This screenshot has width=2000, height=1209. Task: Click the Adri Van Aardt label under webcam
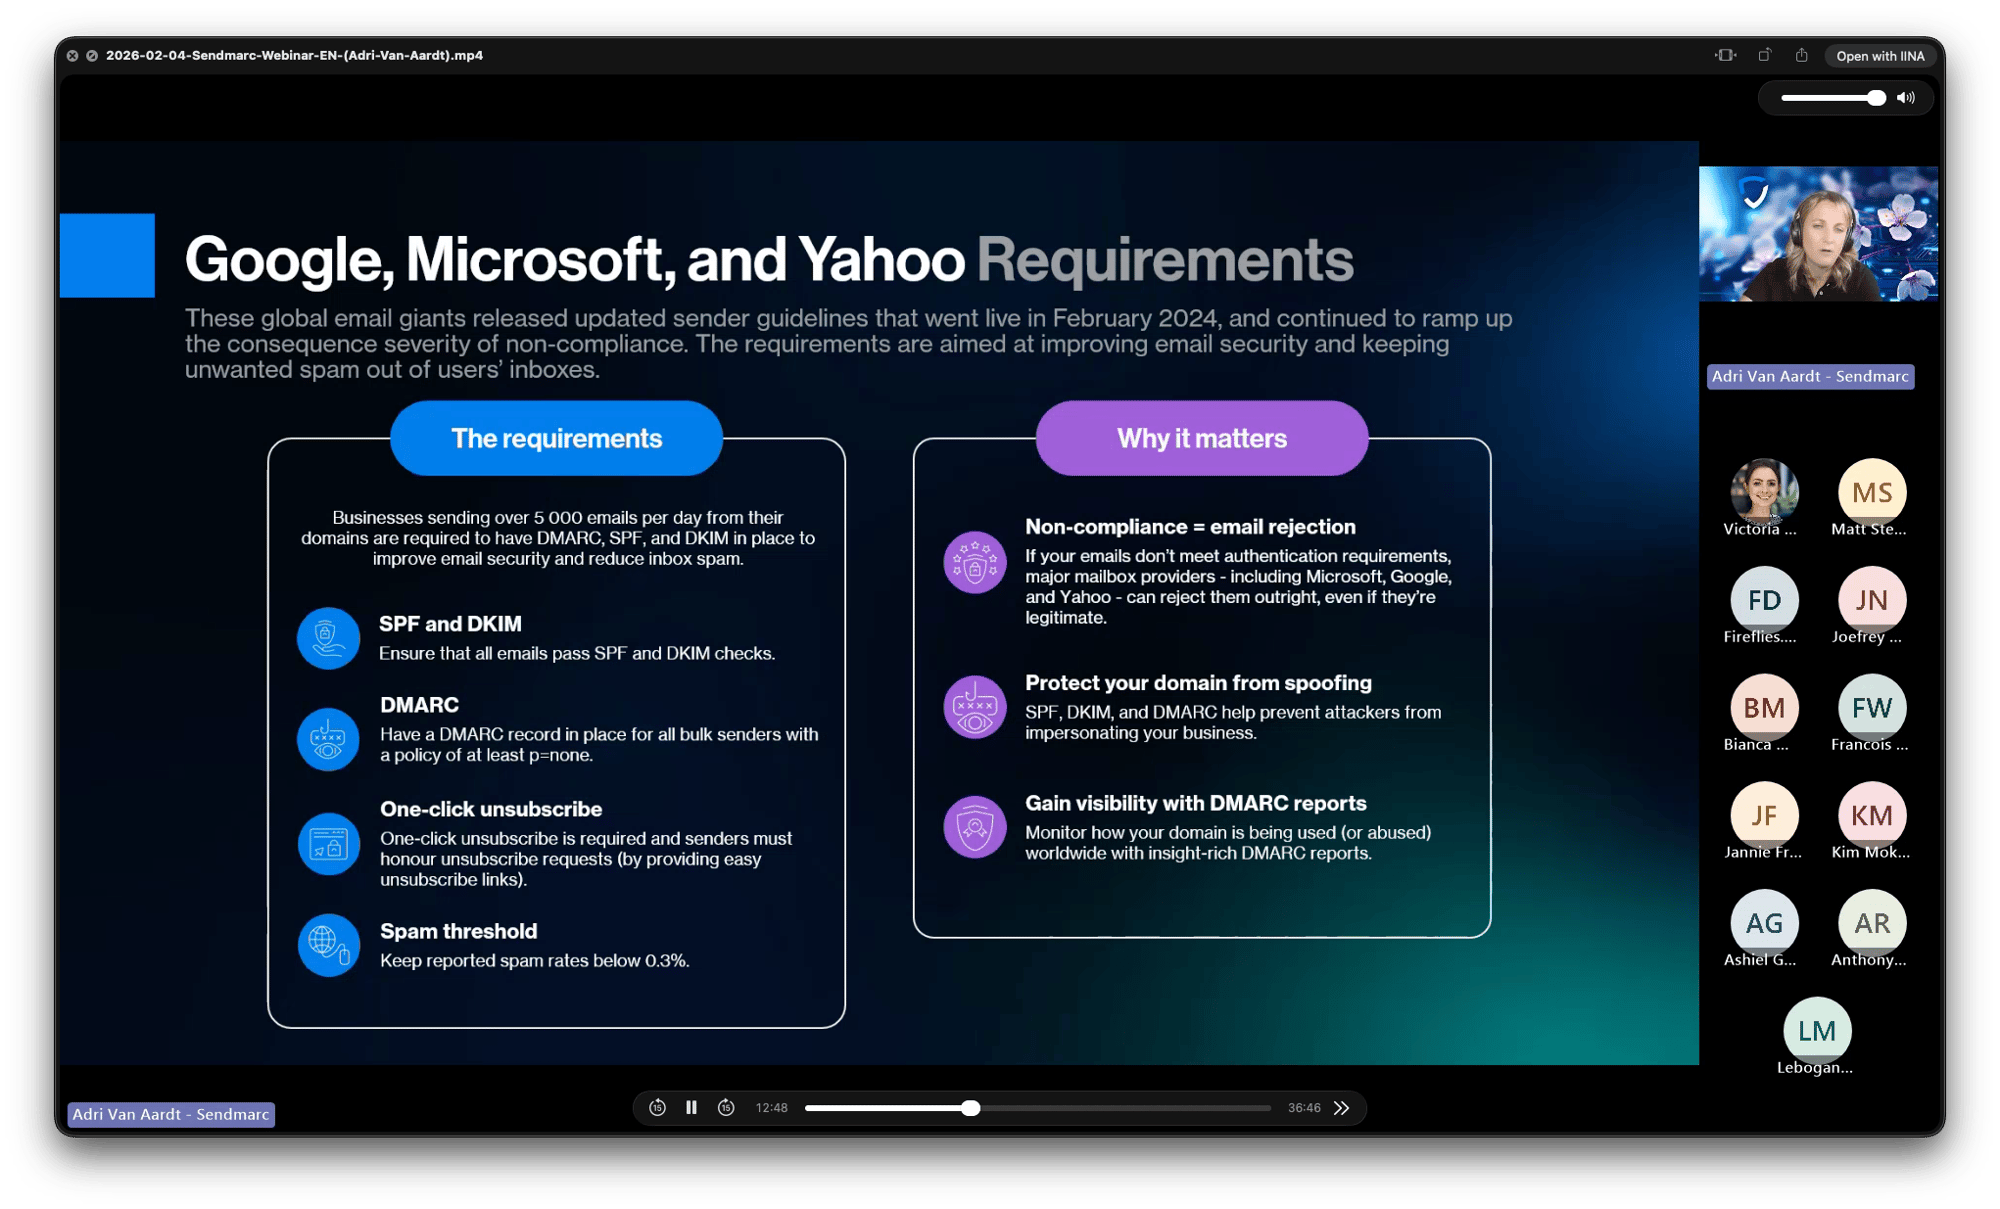tap(1810, 376)
